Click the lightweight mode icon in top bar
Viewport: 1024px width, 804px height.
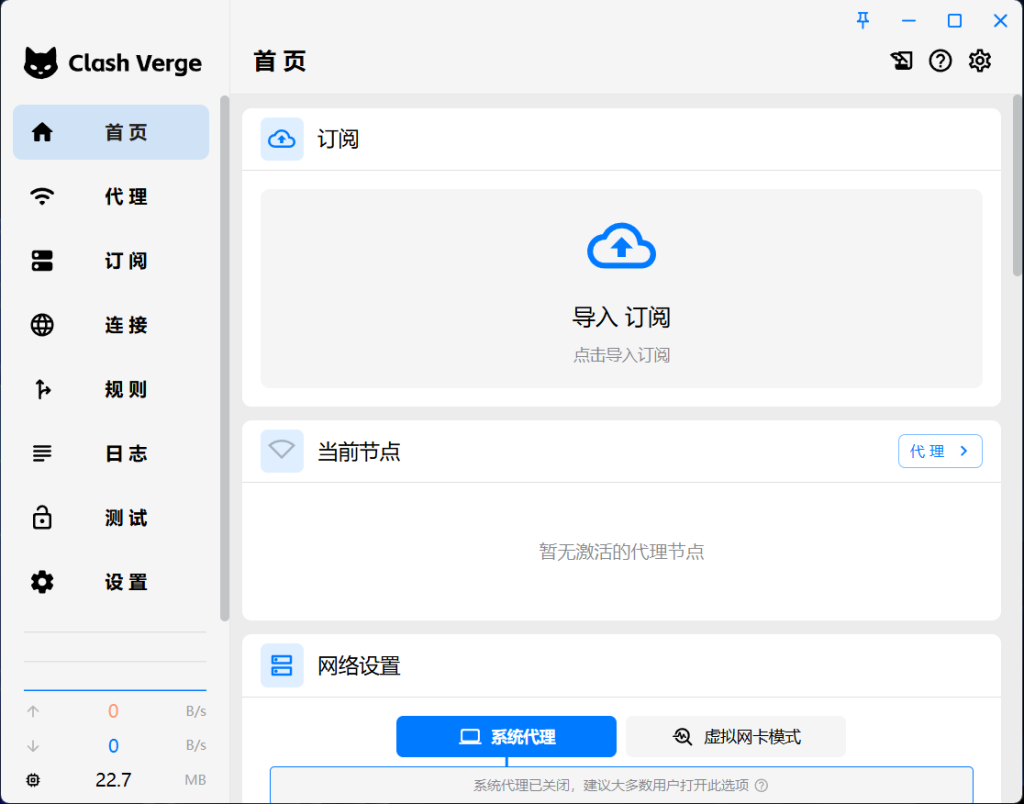pyautogui.click(x=901, y=61)
